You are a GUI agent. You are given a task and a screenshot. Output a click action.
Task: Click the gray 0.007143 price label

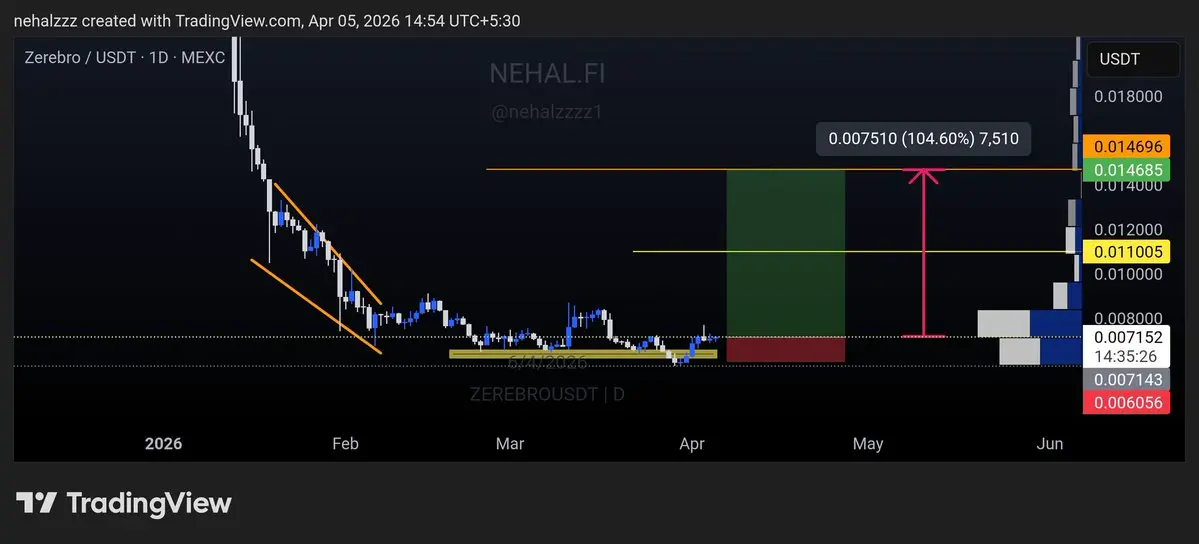pyautogui.click(x=1127, y=379)
